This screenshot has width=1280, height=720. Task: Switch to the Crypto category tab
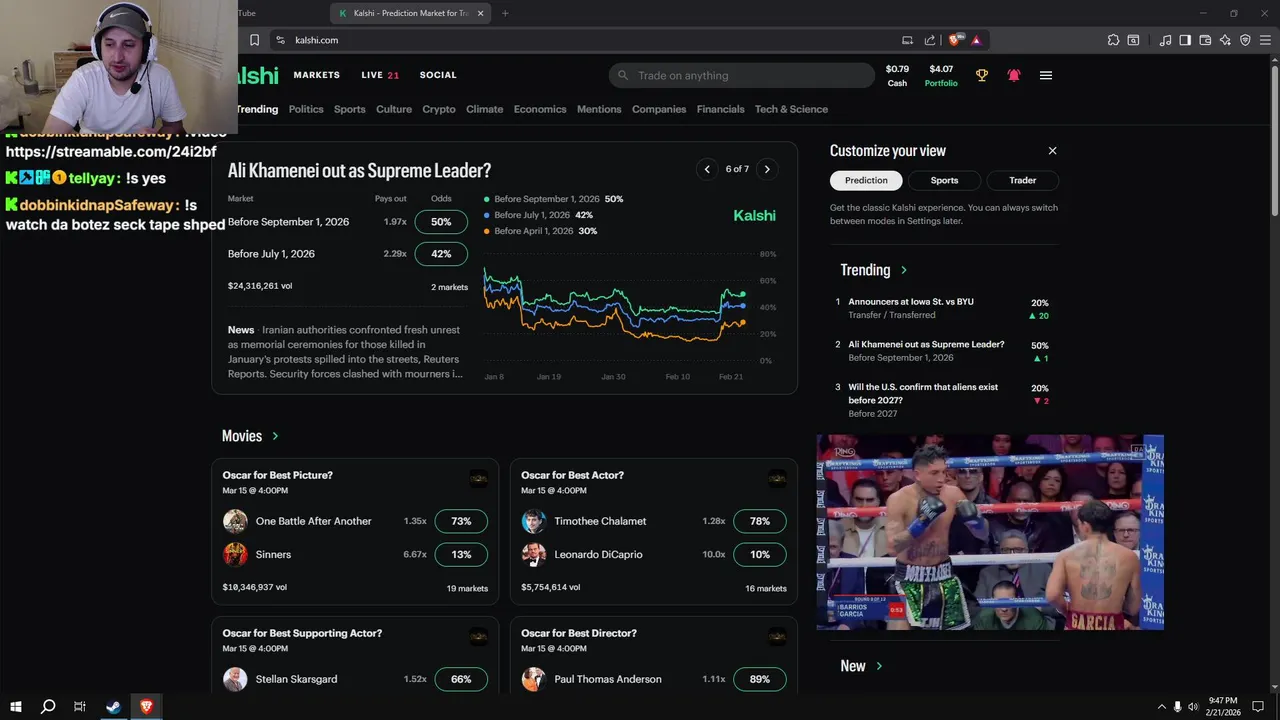click(439, 109)
